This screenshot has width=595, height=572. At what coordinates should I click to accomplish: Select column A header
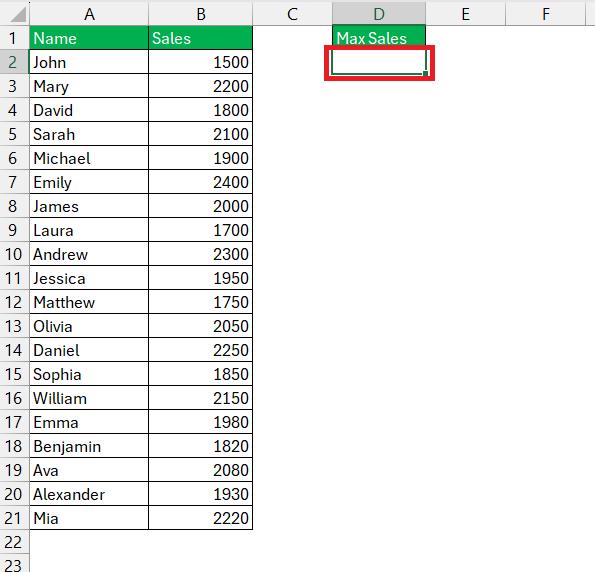click(x=89, y=14)
